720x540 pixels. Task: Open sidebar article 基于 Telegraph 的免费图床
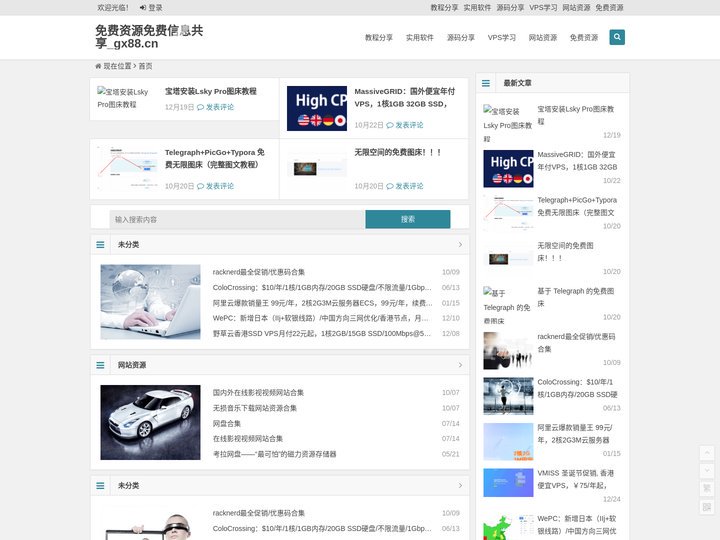tap(575, 297)
